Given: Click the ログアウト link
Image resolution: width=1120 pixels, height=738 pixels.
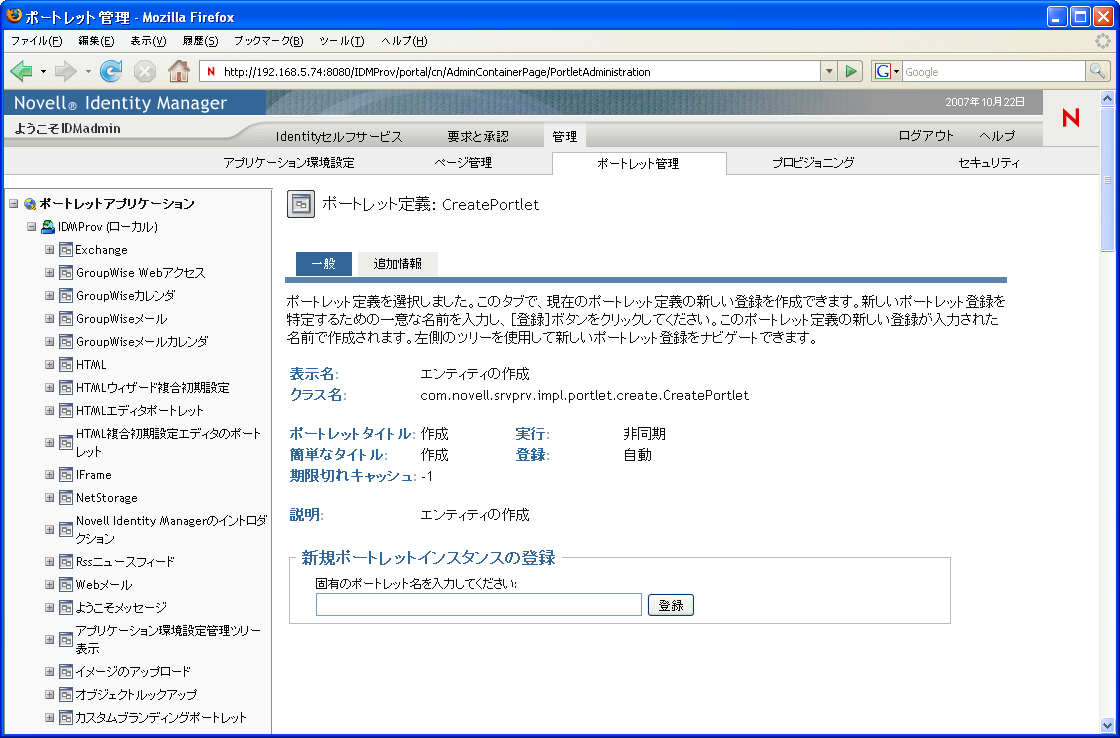Looking at the screenshot, I should (926, 136).
